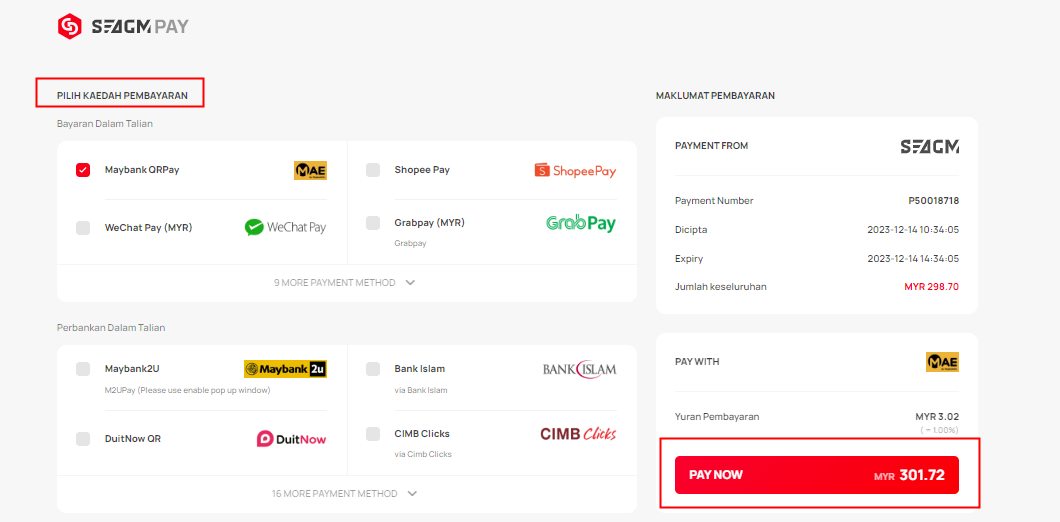
Task: Check the Grabpay (MYR) option box
Action: click(372, 222)
